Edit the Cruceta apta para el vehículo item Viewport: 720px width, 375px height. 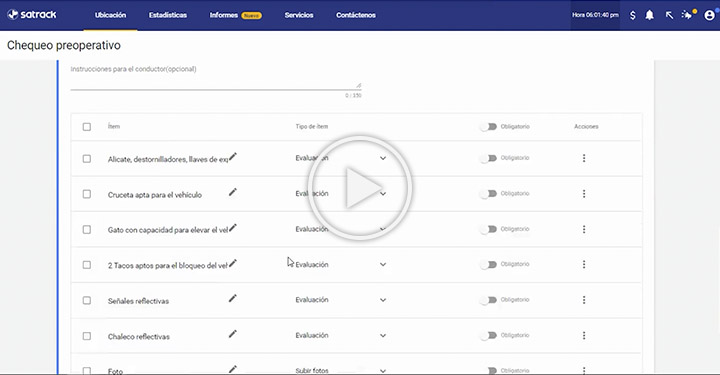233,192
